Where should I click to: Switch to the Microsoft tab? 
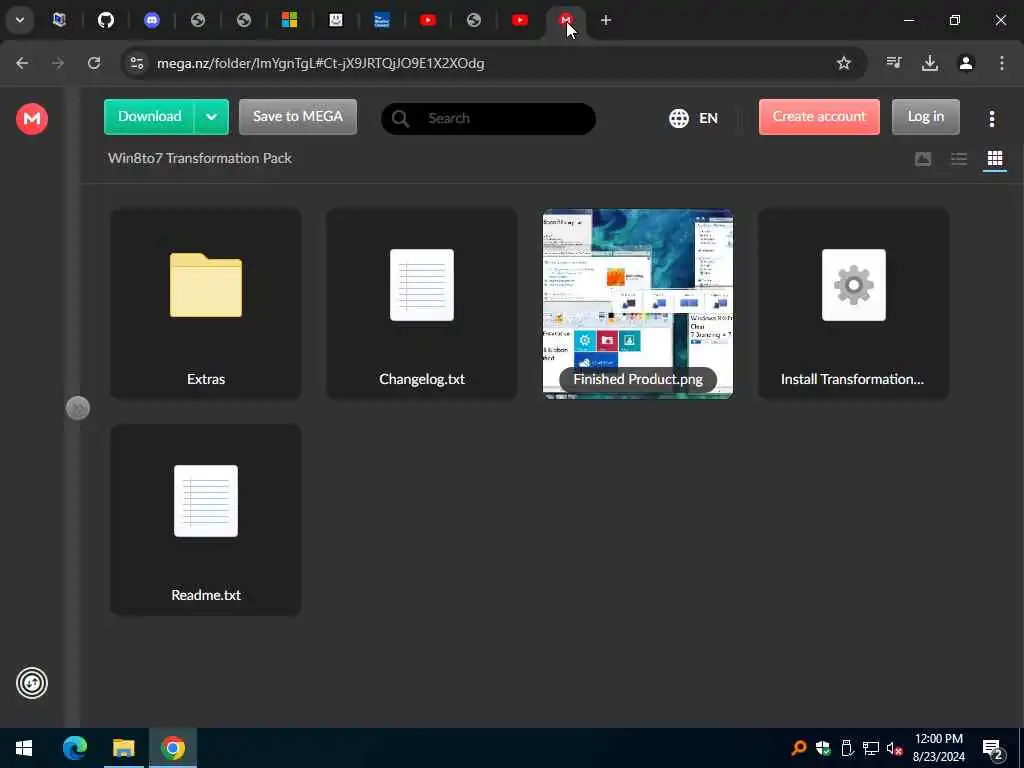(x=289, y=20)
